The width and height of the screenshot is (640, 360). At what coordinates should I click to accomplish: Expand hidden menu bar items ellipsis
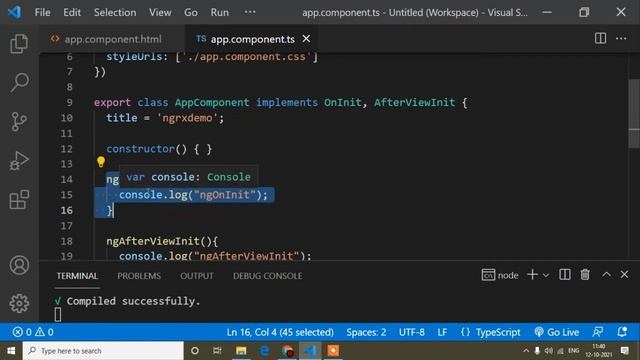(x=250, y=12)
